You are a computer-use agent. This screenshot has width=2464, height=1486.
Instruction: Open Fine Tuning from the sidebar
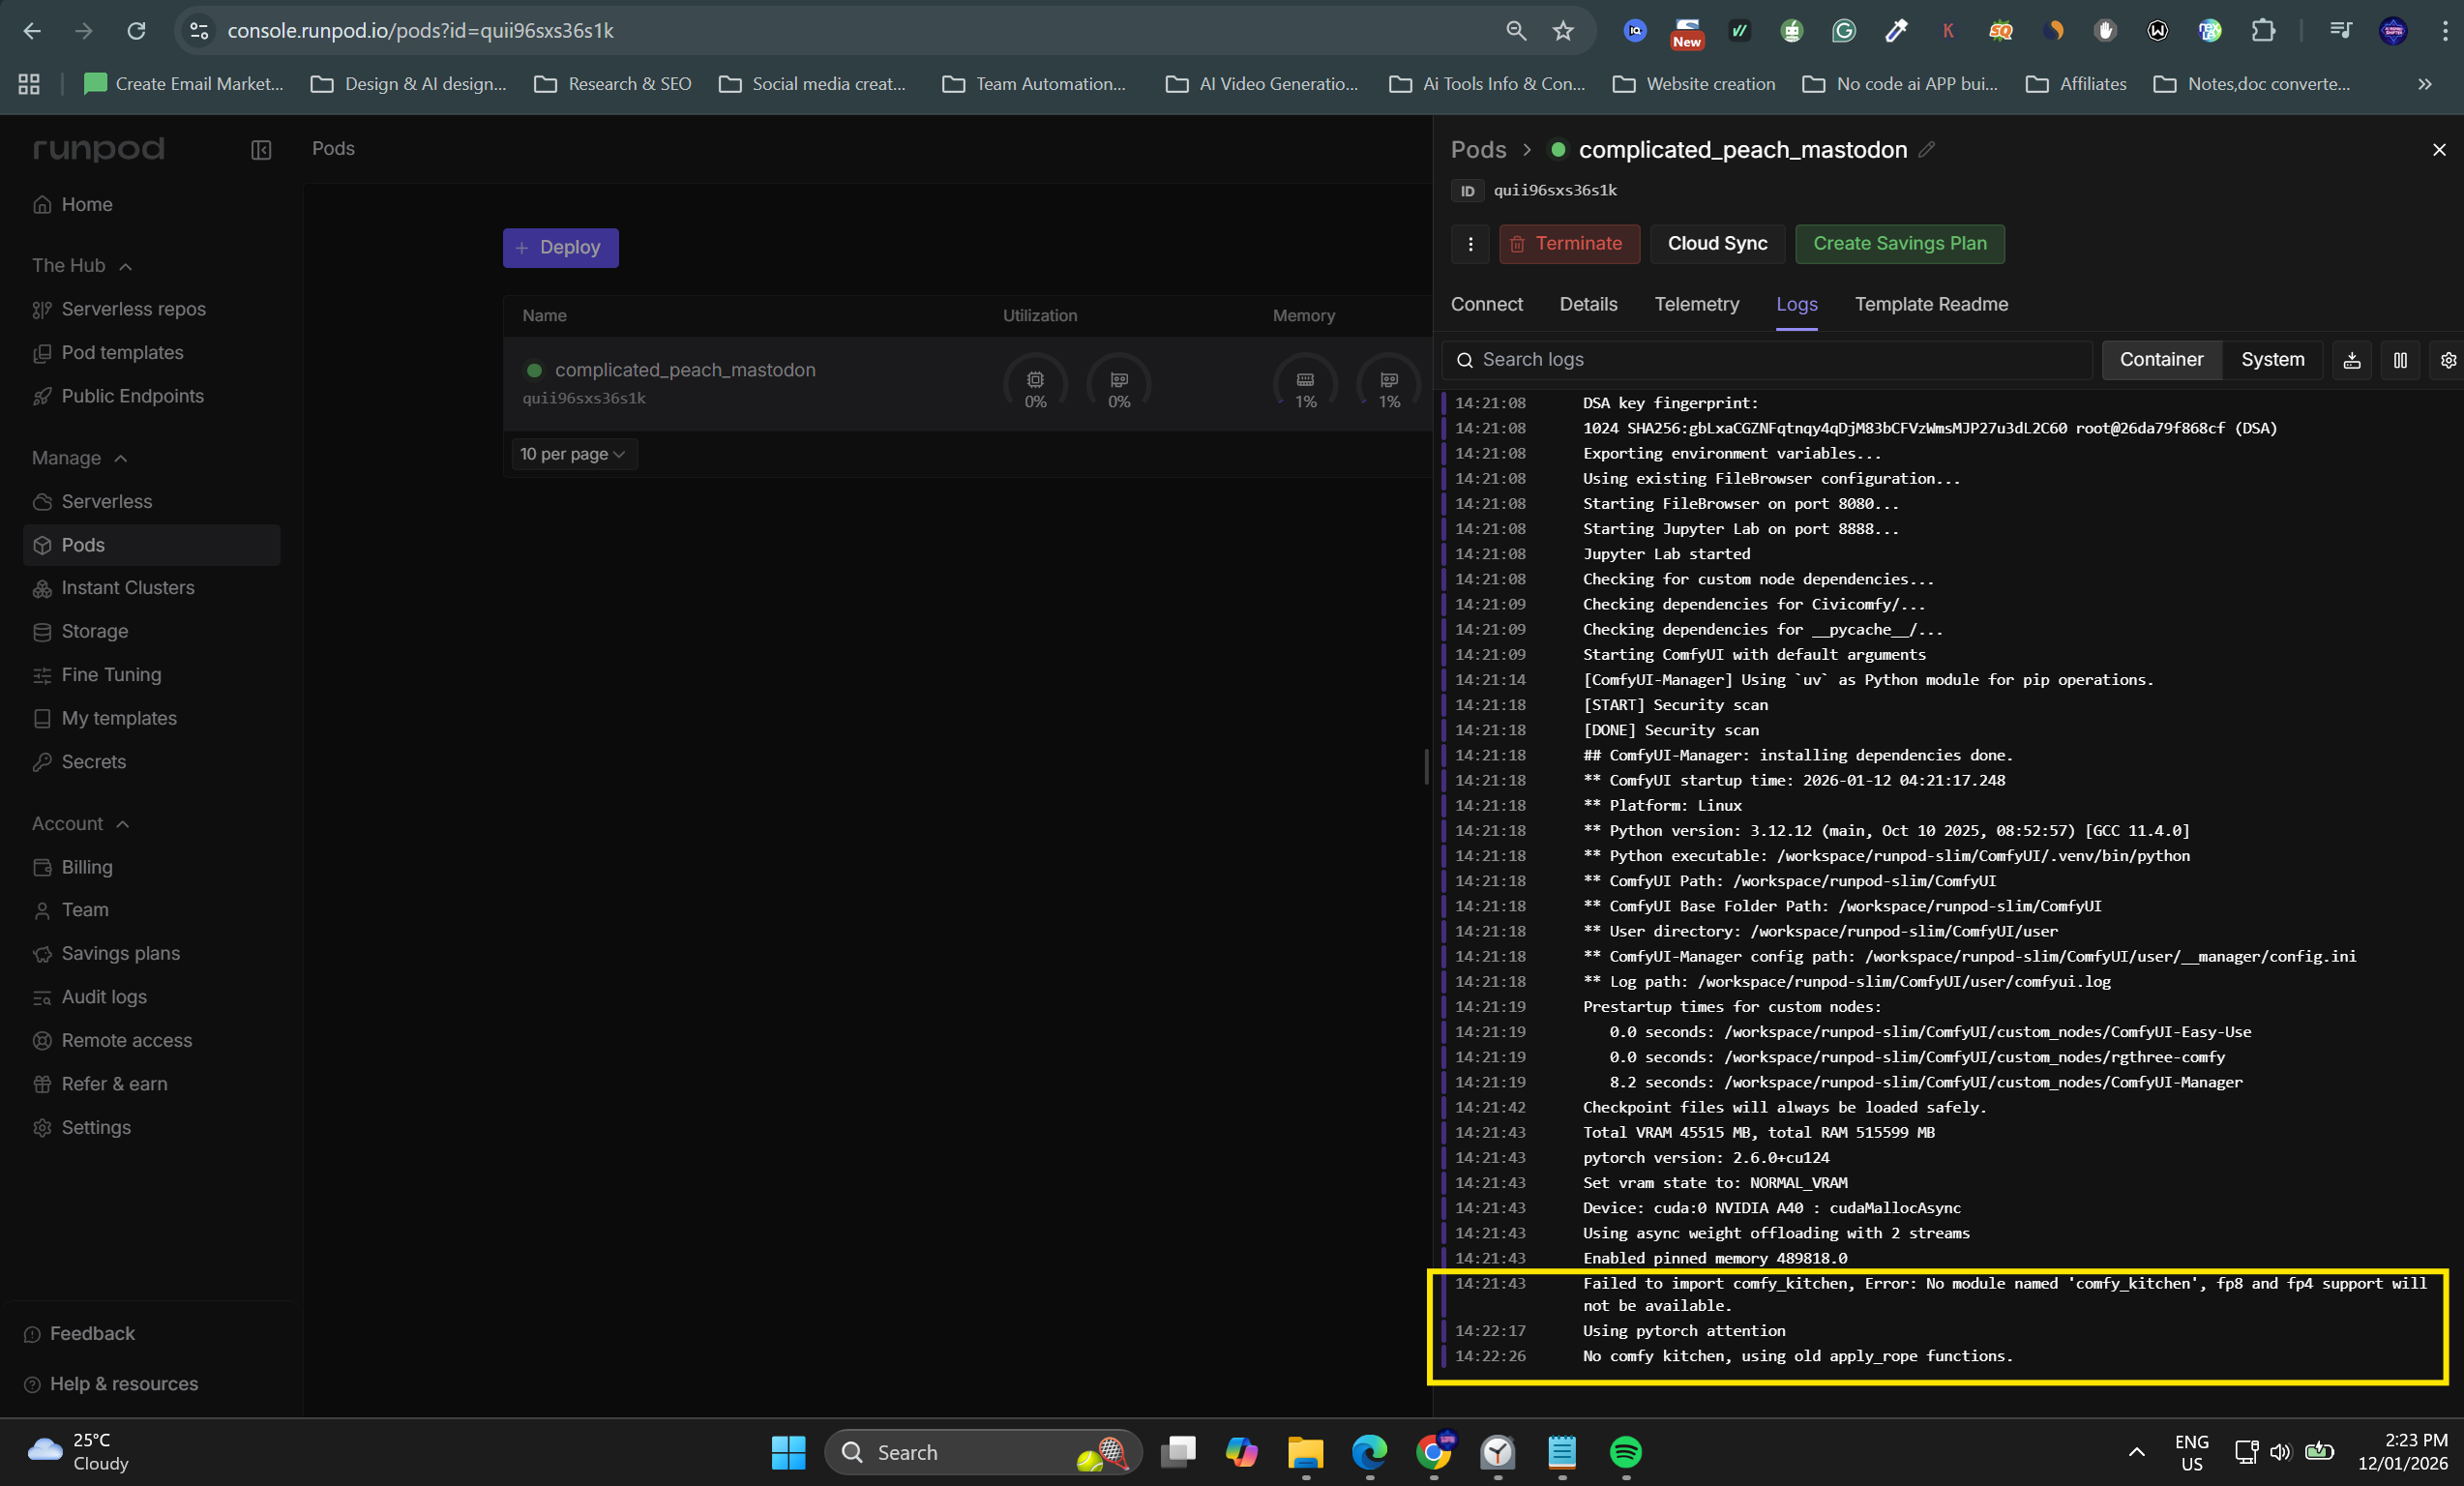tap(110, 676)
